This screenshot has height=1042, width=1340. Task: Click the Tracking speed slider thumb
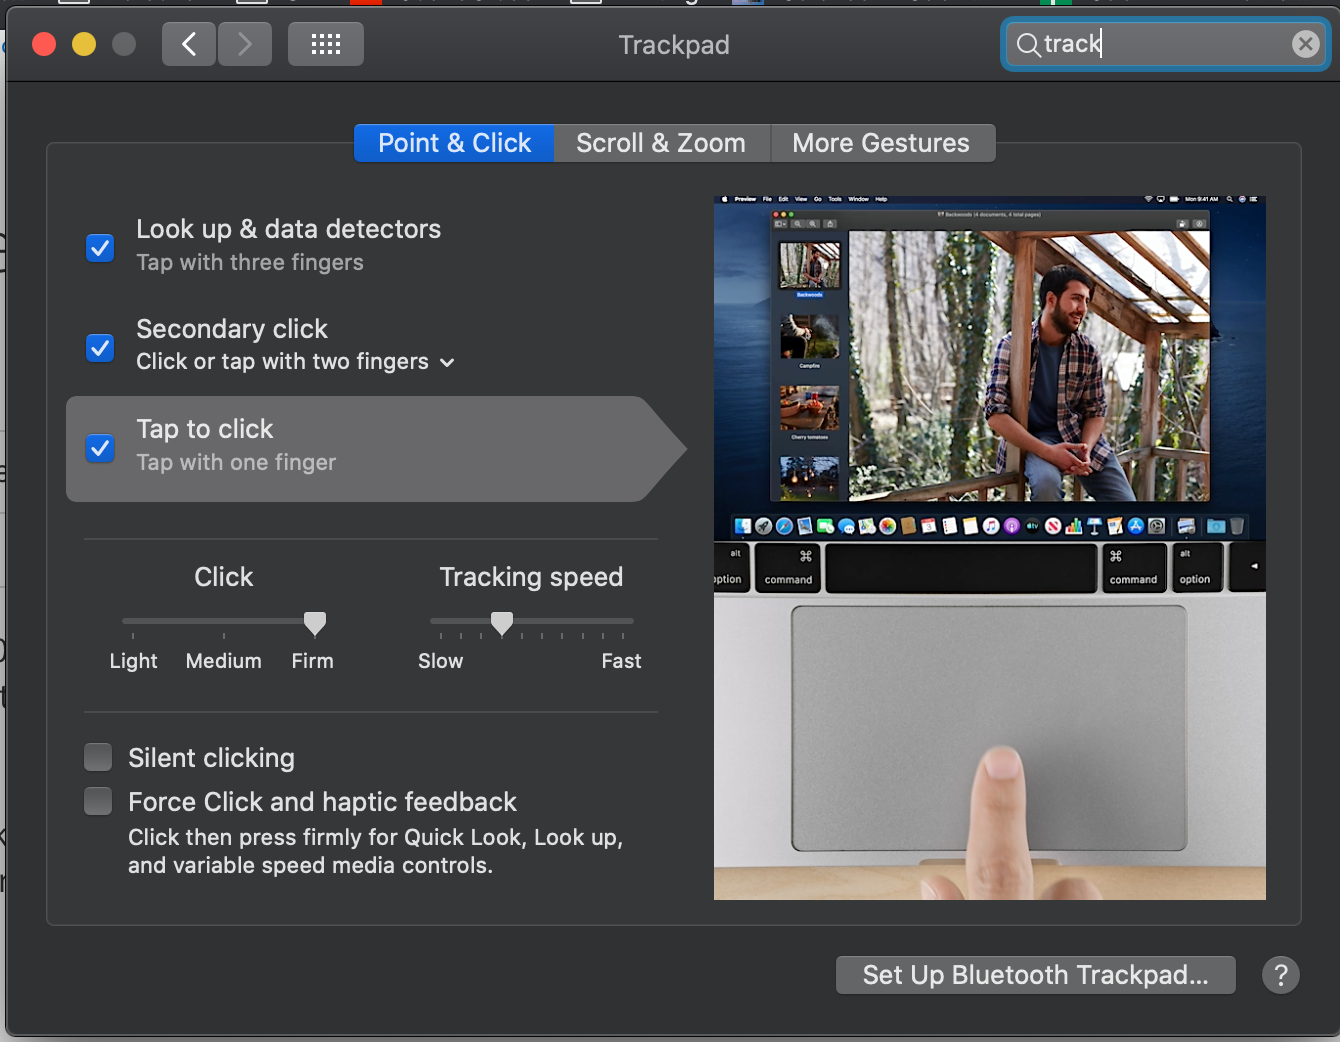502,623
